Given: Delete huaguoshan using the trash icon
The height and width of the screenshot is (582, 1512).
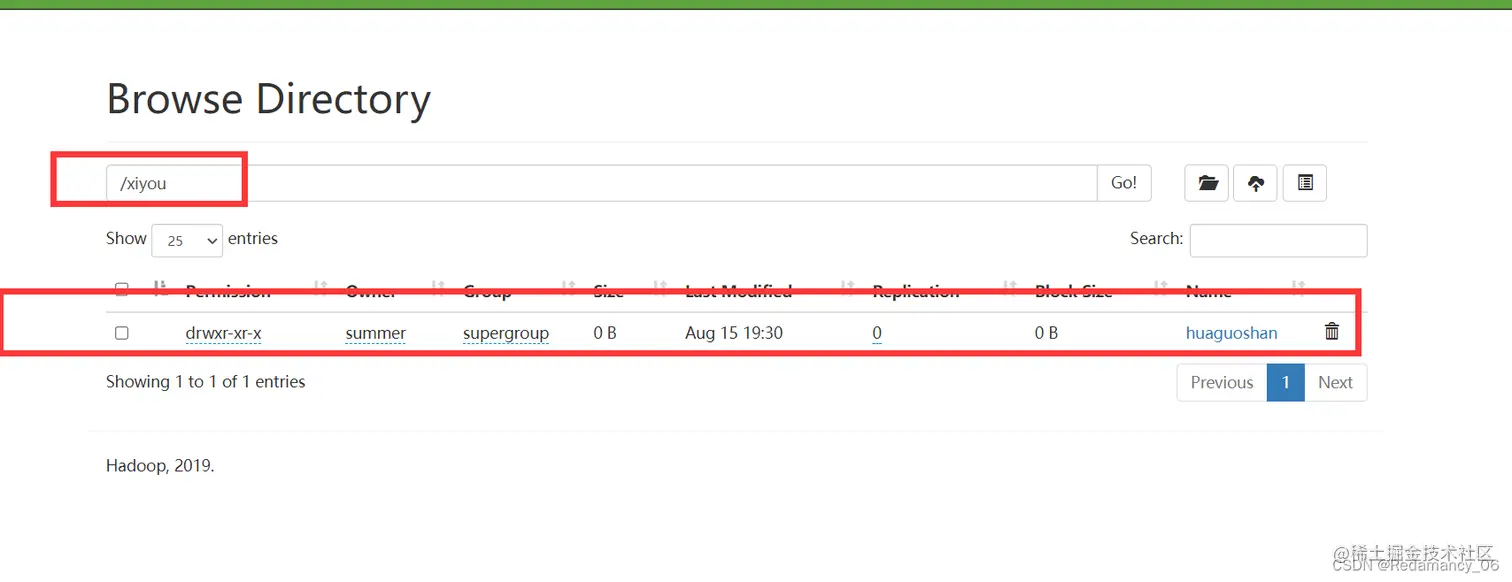Looking at the screenshot, I should tap(1332, 331).
